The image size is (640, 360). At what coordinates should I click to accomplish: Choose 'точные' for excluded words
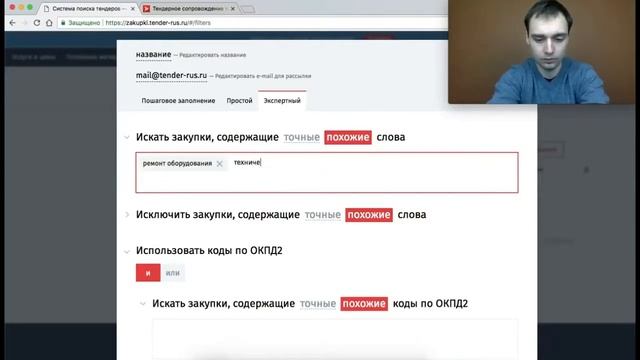pyautogui.click(x=322, y=215)
